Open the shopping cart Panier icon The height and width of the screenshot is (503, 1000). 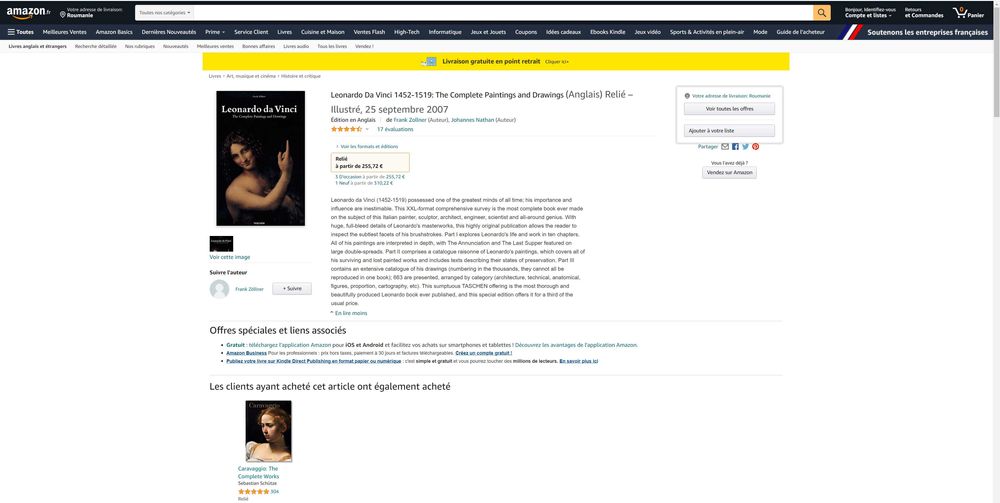point(967,13)
